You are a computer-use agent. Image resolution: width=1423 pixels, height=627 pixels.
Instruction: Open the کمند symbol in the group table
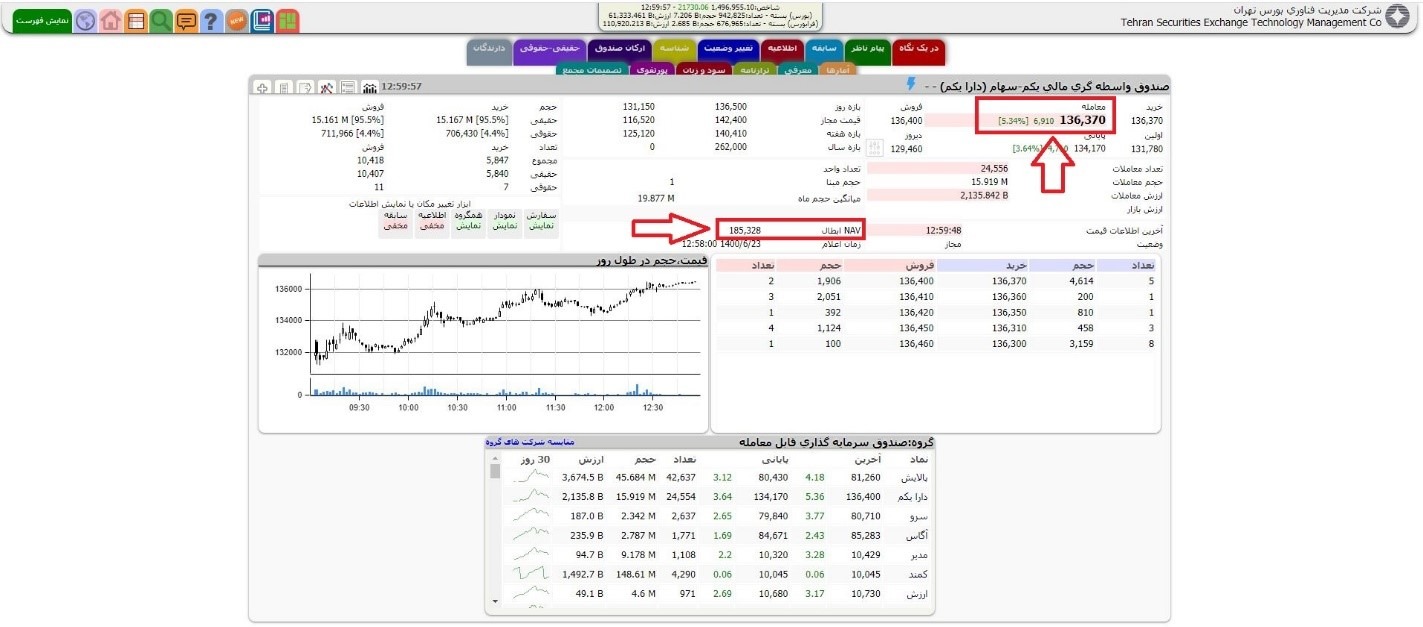[919, 574]
